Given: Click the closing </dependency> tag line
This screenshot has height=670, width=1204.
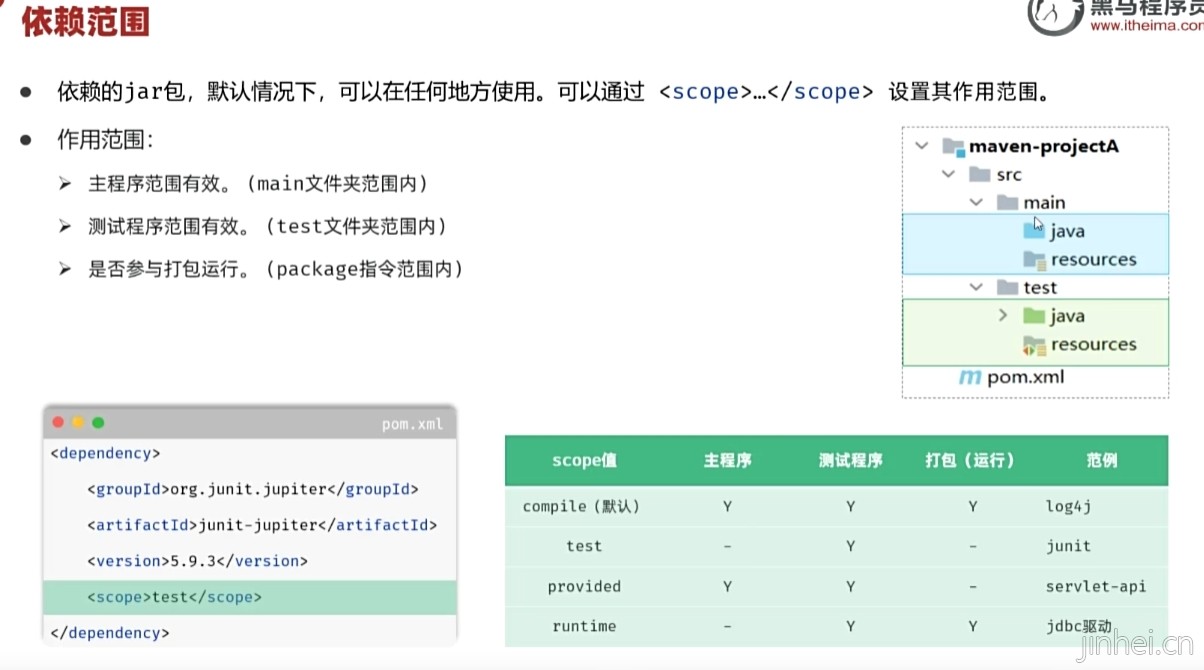Looking at the screenshot, I should click(x=110, y=633).
